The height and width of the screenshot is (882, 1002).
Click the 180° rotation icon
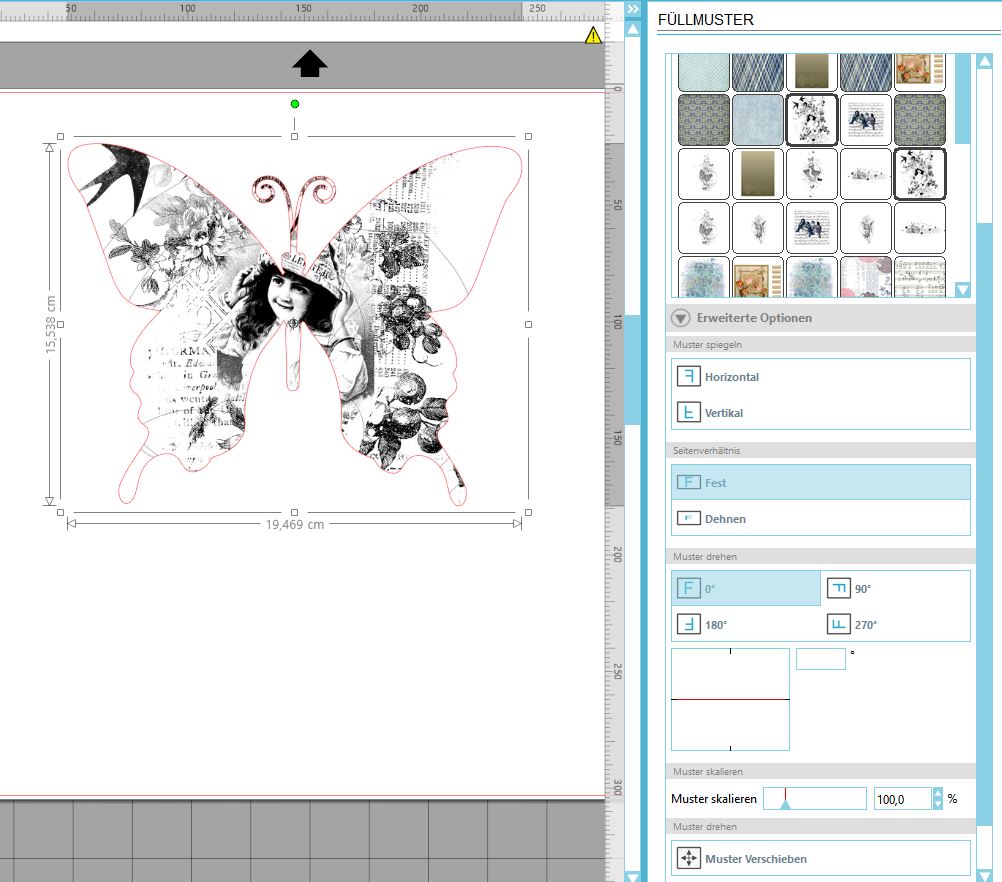(688, 624)
